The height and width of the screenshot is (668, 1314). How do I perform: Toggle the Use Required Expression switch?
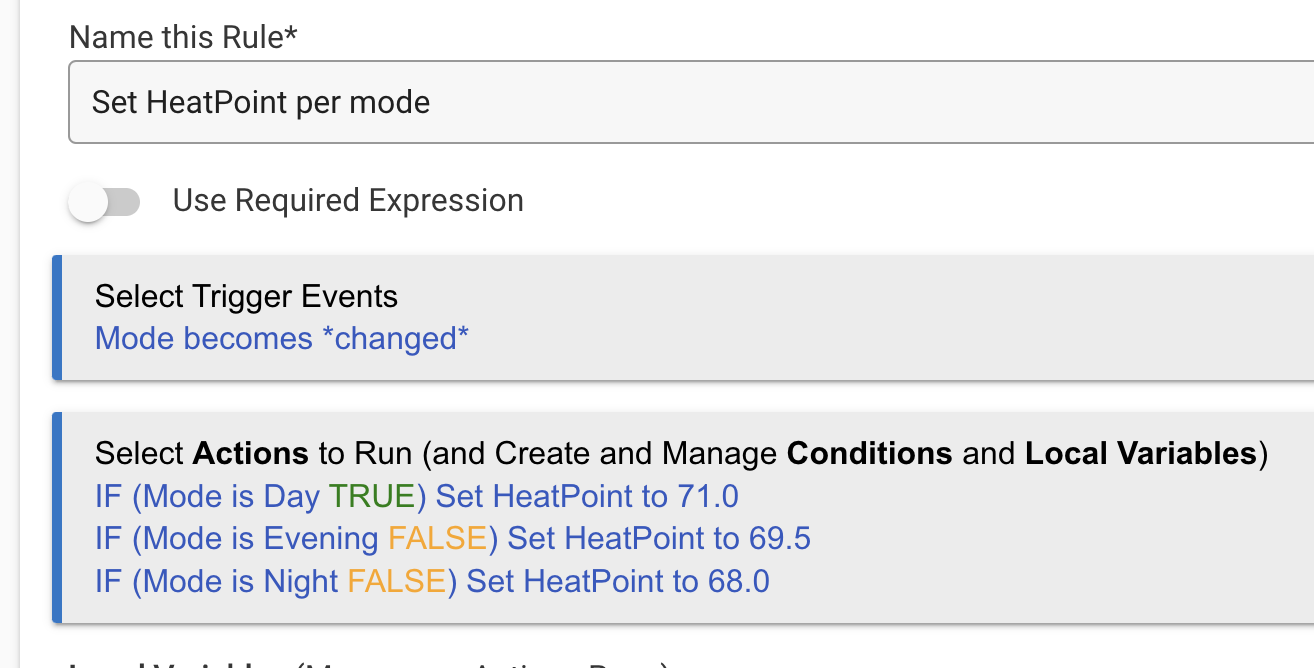[104, 202]
